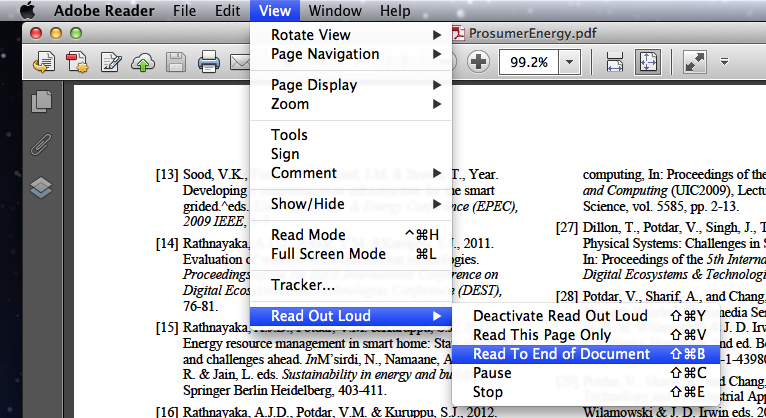
Task: Click the Zoom In plus button
Action: point(478,62)
